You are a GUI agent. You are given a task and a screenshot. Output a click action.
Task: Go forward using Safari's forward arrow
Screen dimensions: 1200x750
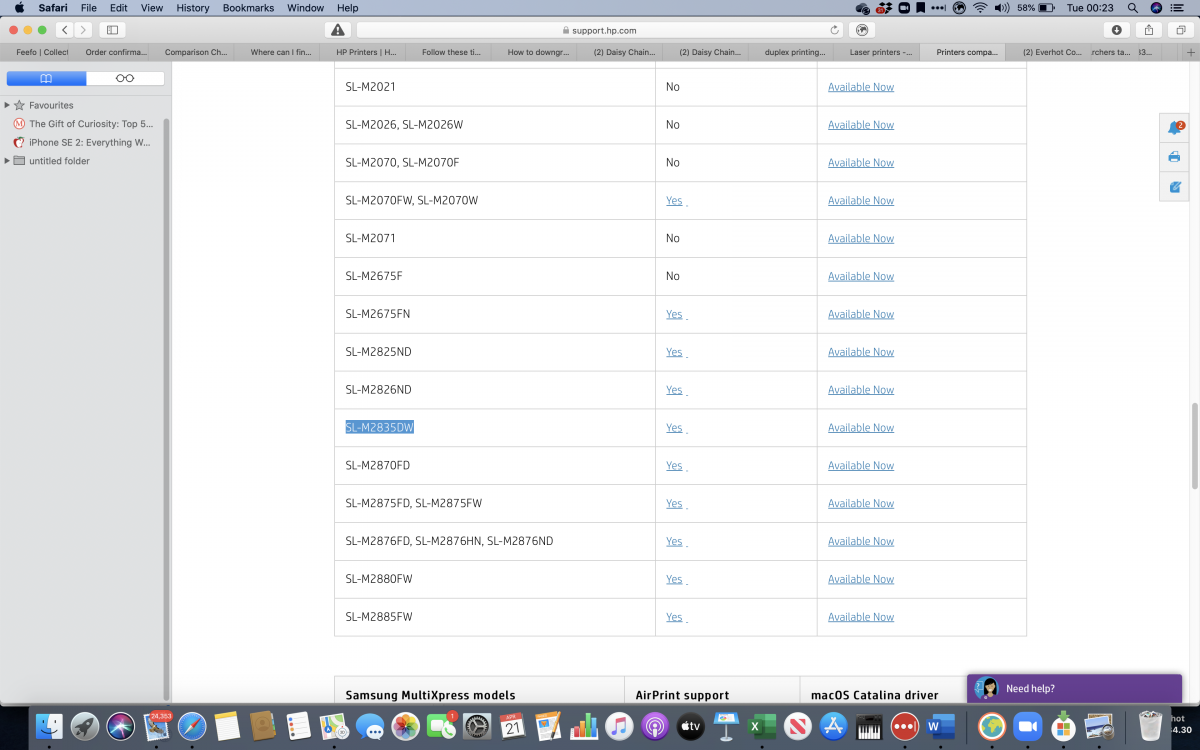84,30
